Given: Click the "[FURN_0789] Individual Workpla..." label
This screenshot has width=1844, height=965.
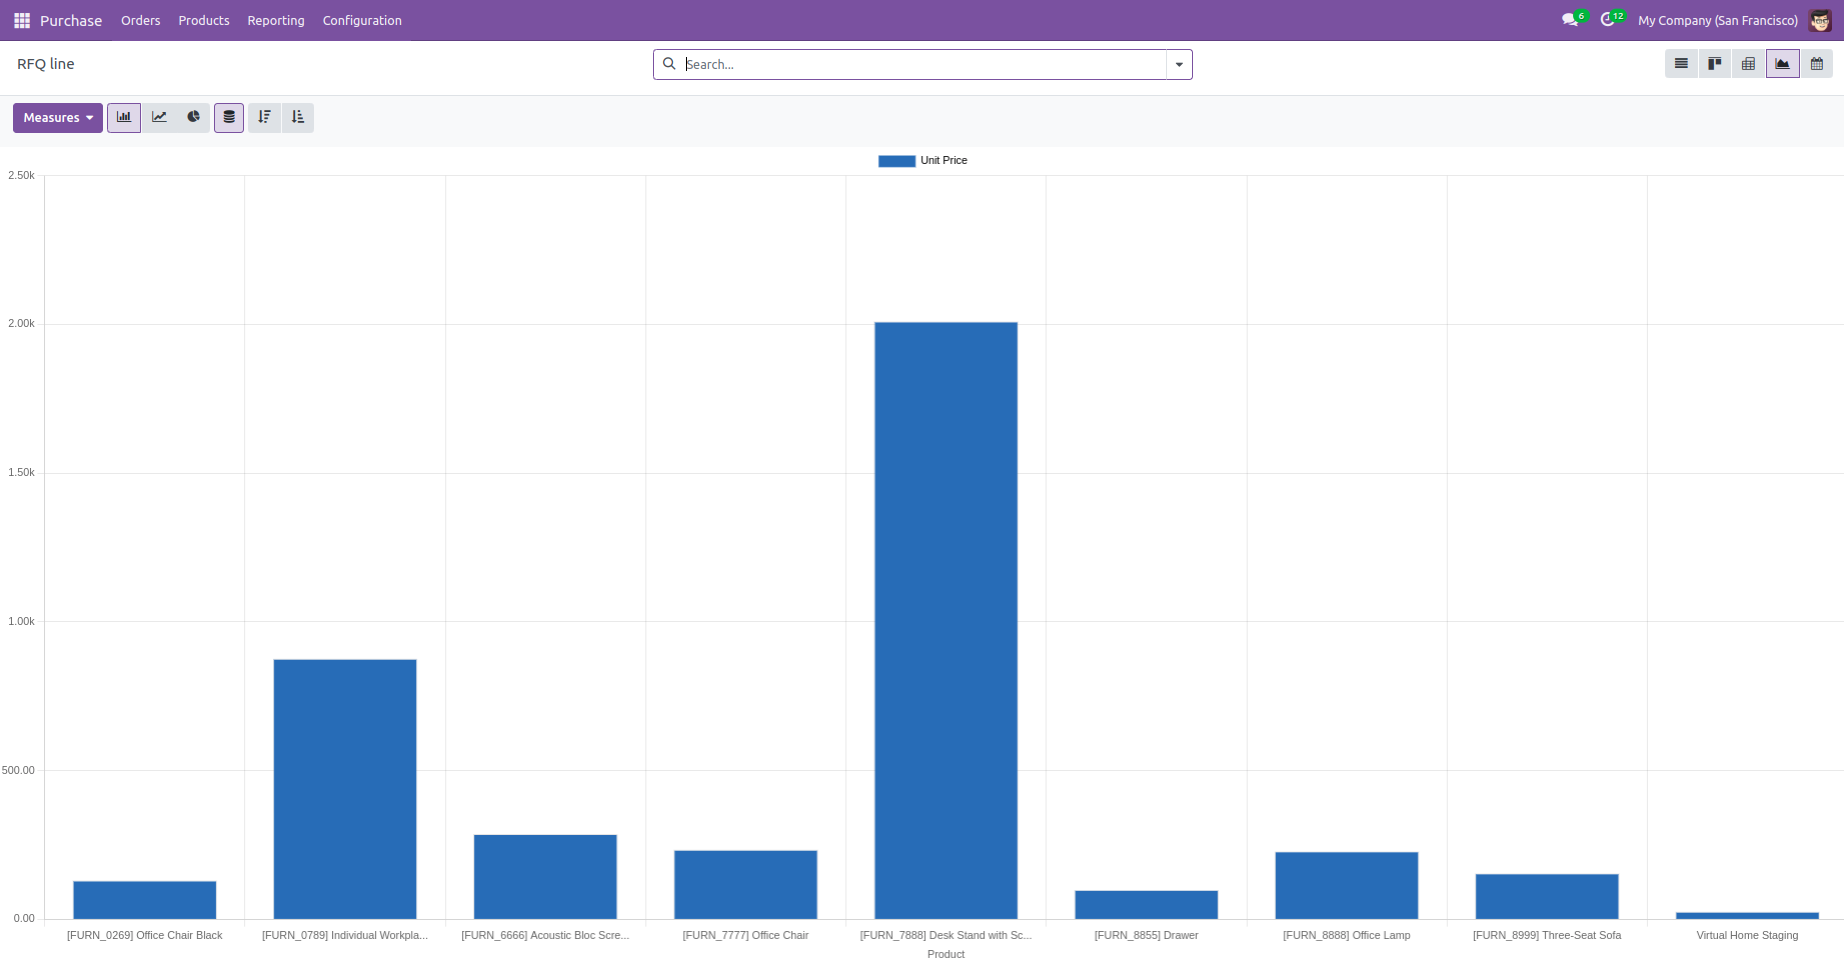Looking at the screenshot, I should [345, 936].
